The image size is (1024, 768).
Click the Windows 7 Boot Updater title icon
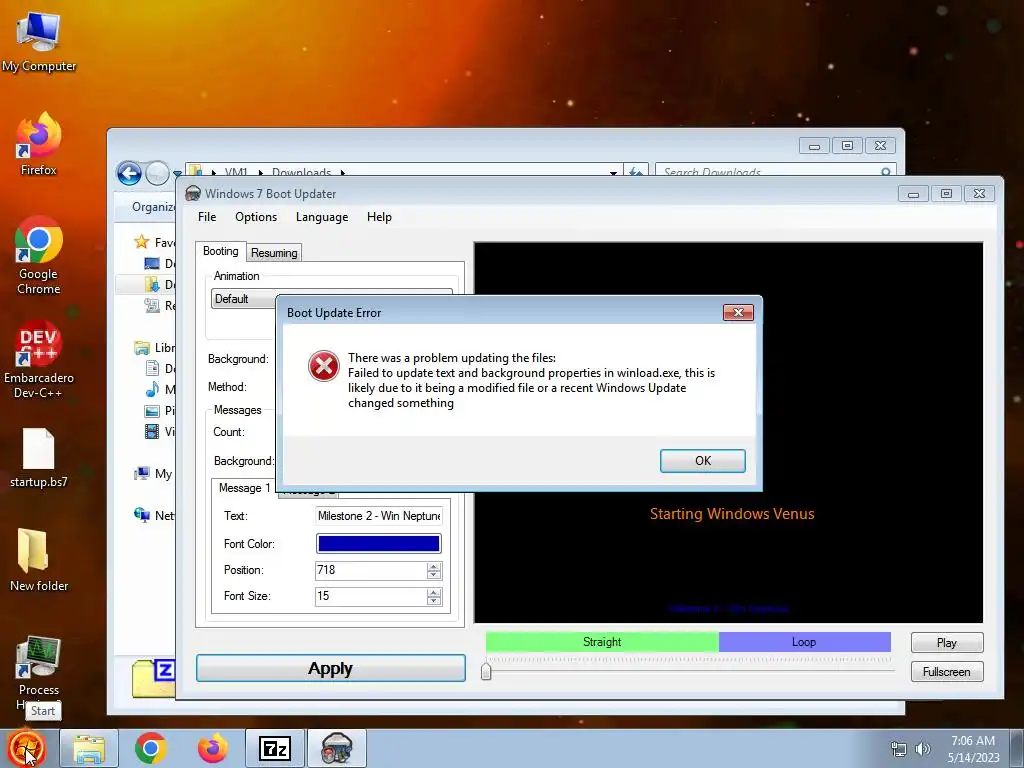(x=193, y=193)
